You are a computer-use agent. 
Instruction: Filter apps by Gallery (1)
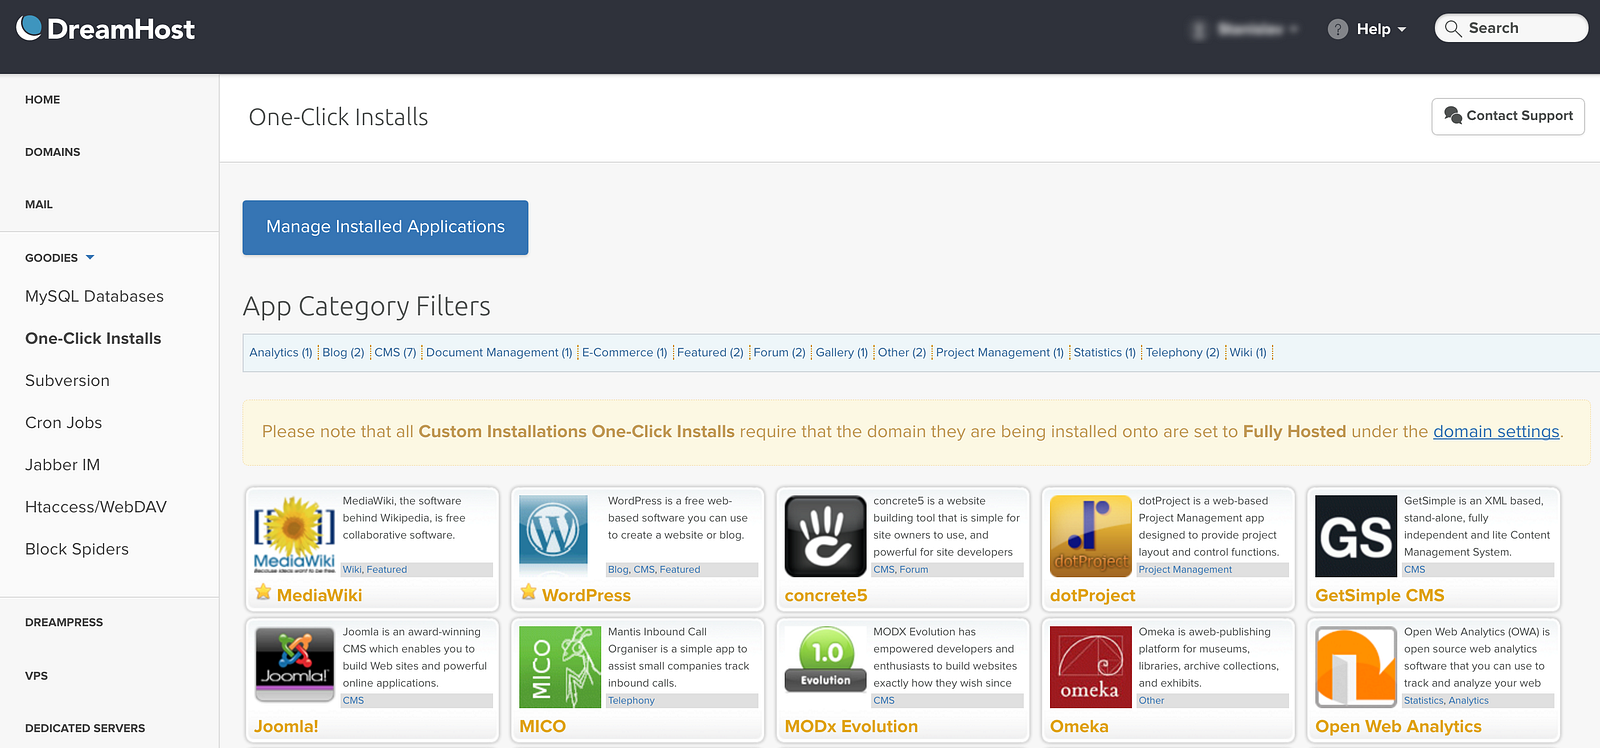point(841,352)
